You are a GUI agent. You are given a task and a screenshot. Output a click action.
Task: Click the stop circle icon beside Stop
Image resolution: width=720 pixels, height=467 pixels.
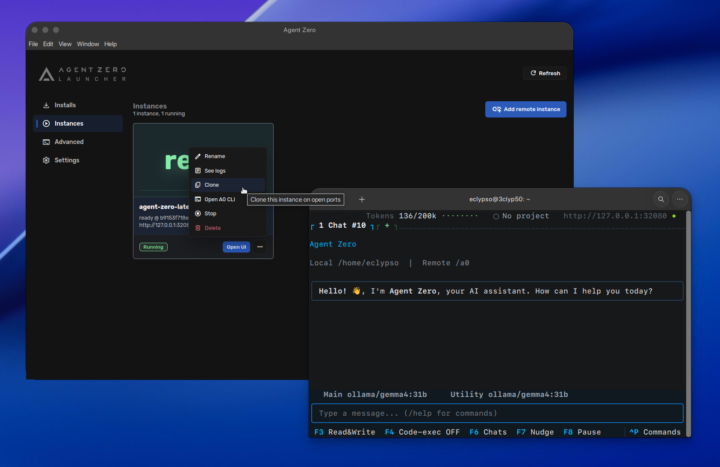click(198, 214)
